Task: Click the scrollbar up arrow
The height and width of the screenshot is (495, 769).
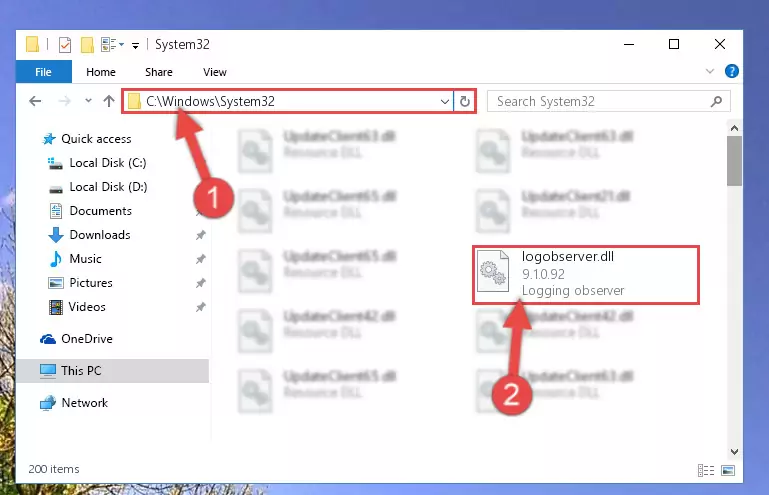Action: pos(734,129)
